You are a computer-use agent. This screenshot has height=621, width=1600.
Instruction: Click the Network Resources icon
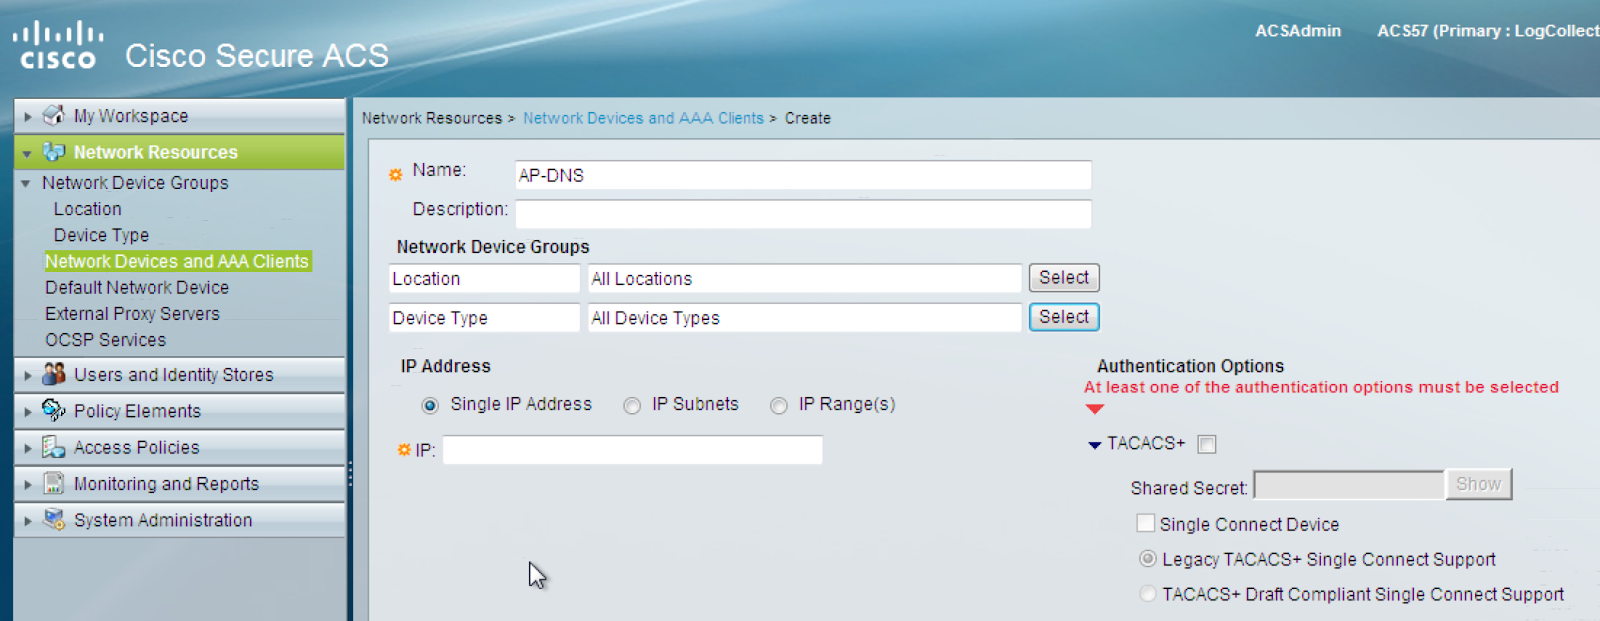pos(54,152)
